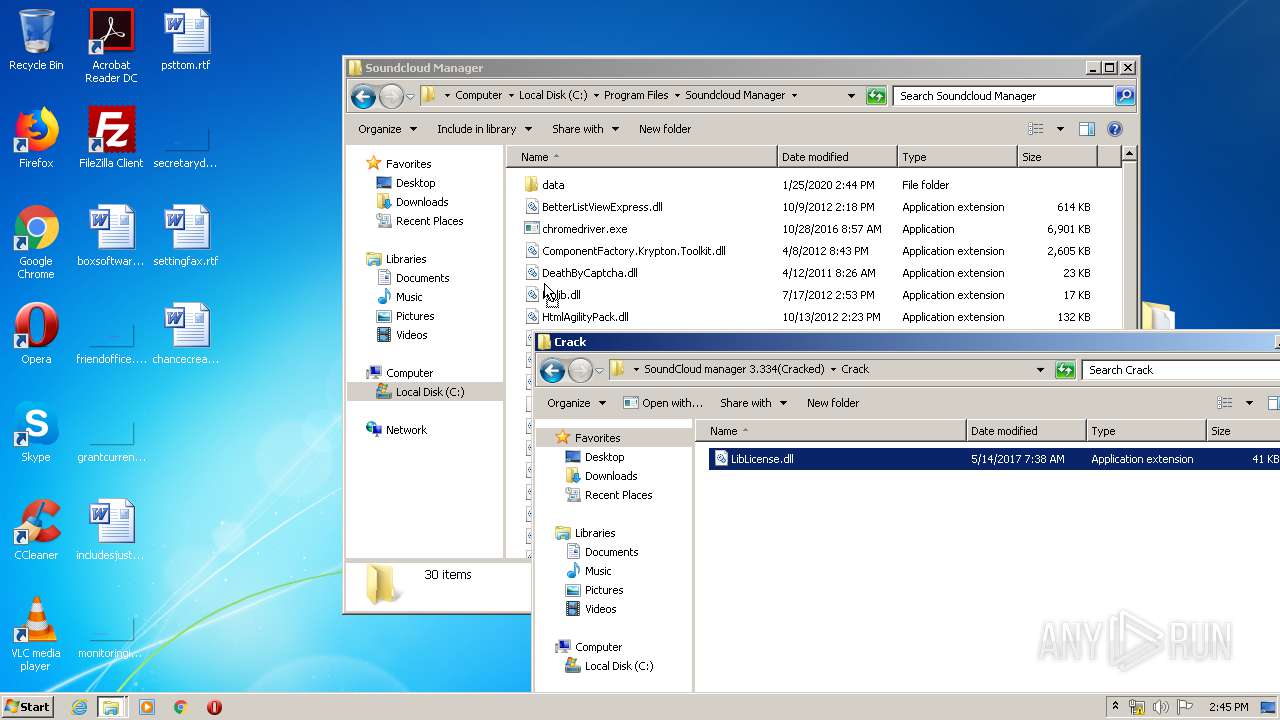1280x720 pixels.
Task: Sort by Size column in Soundcloud Manager
Action: point(1057,157)
